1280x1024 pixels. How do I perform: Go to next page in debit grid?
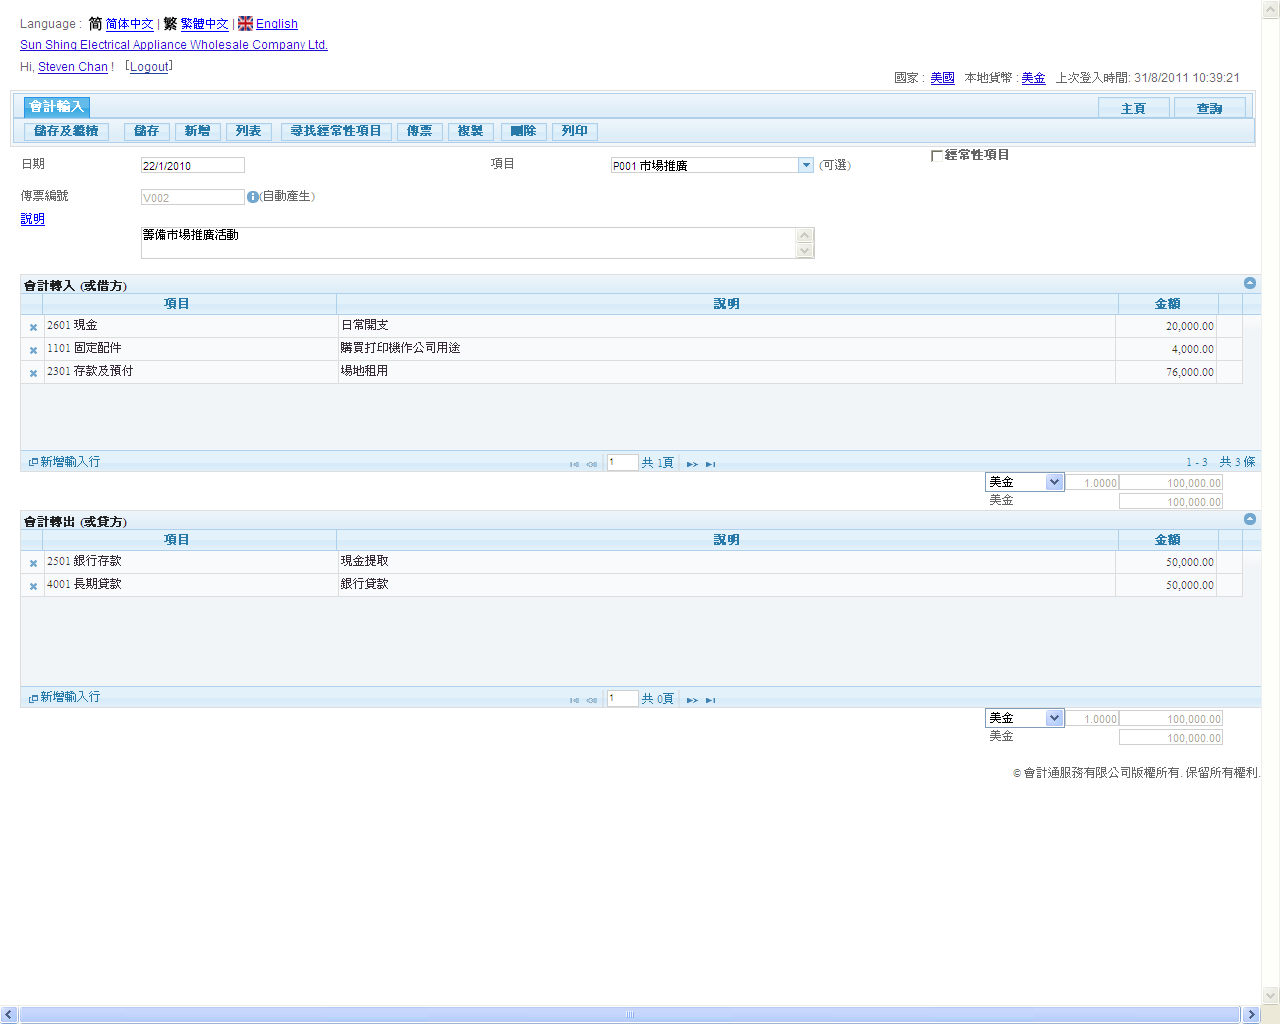[x=692, y=464]
